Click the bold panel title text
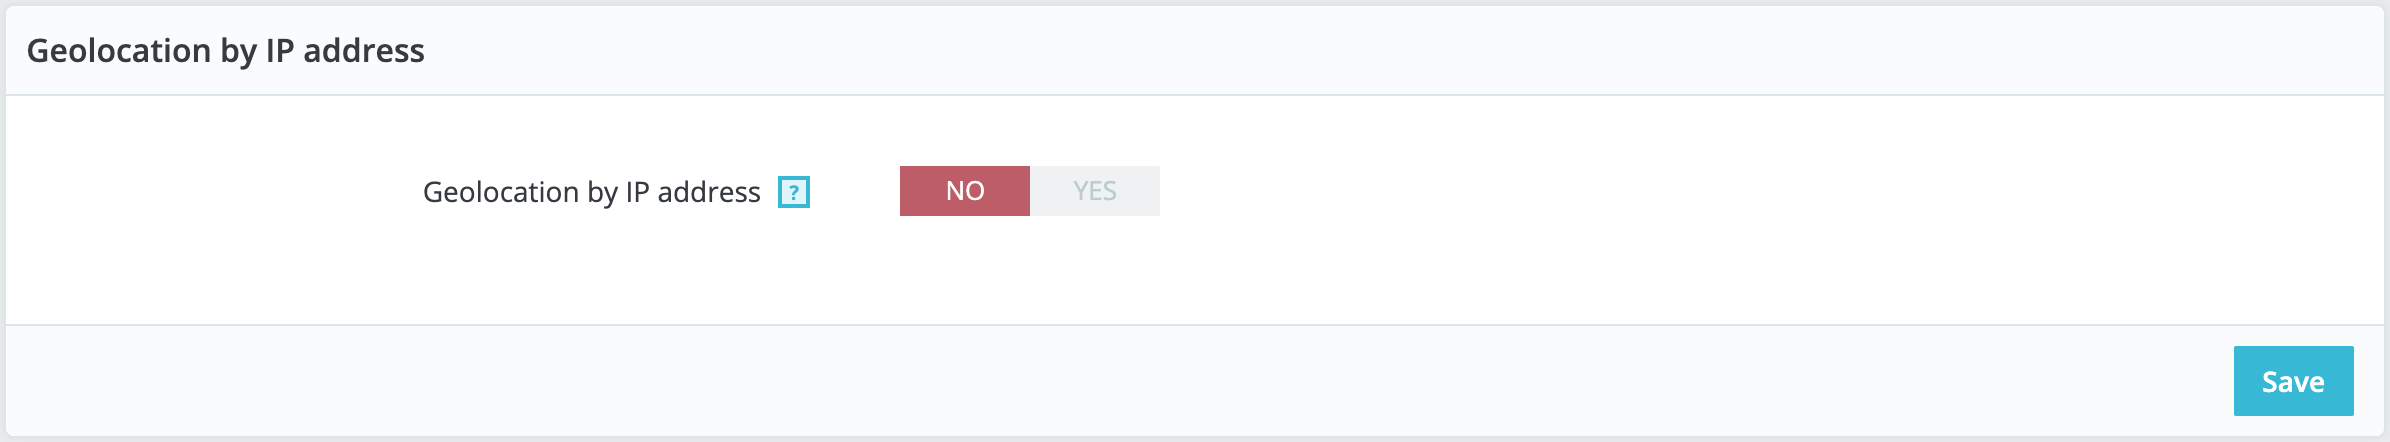 (225, 50)
